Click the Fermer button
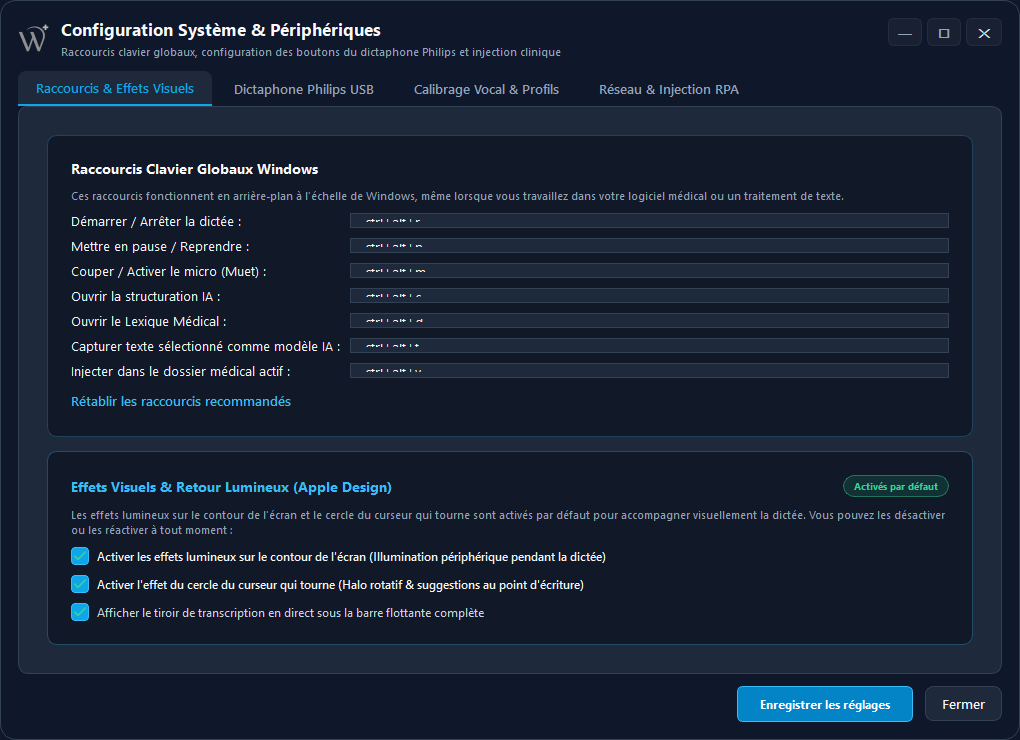1020x740 pixels. point(963,704)
